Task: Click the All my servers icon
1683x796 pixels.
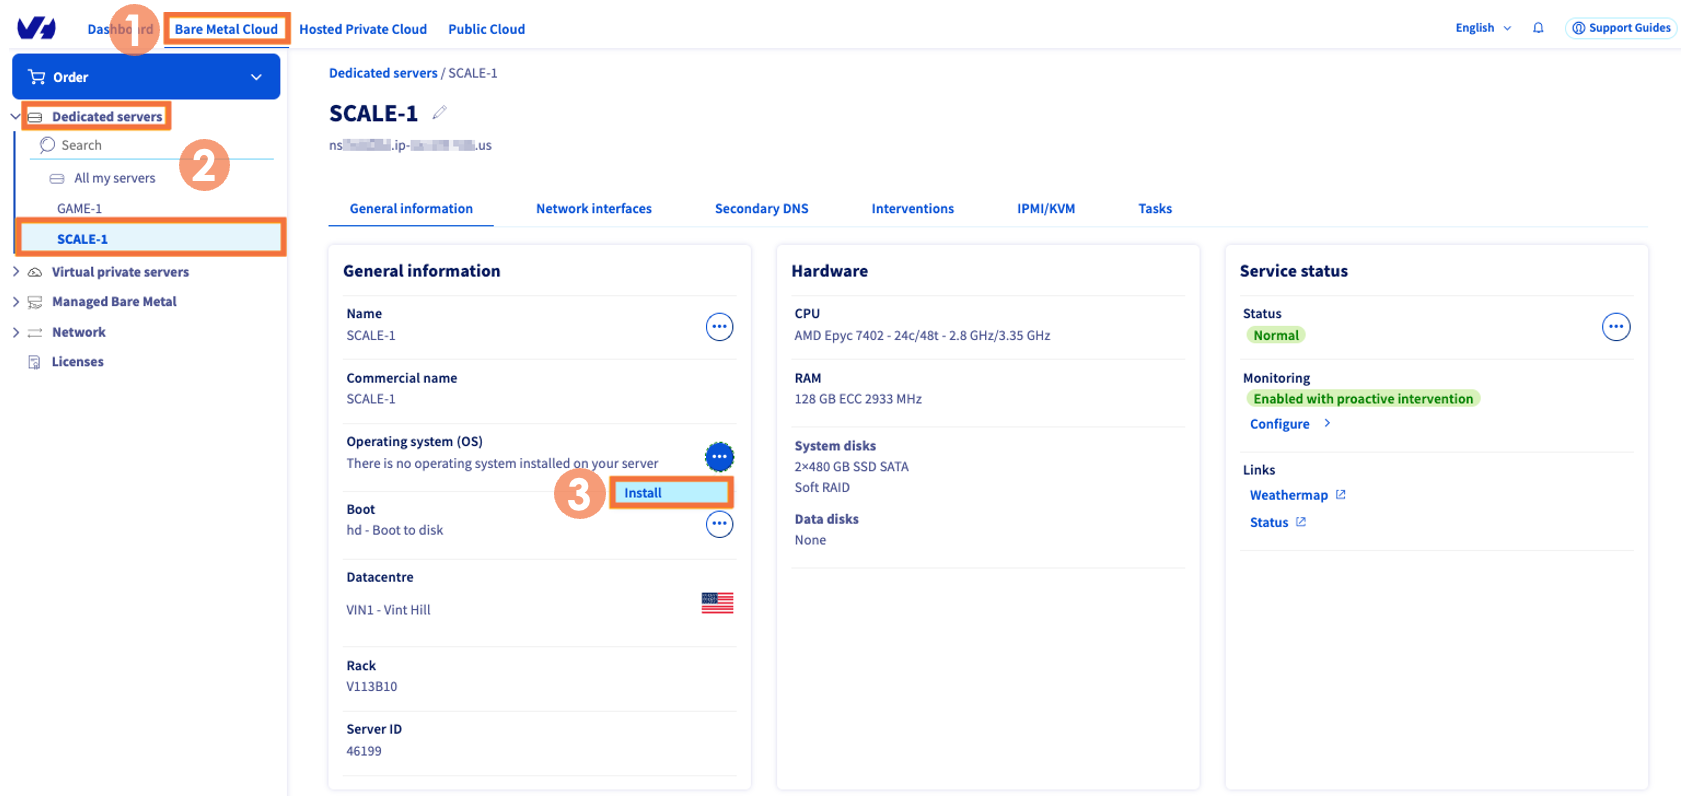Action: coord(57,178)
